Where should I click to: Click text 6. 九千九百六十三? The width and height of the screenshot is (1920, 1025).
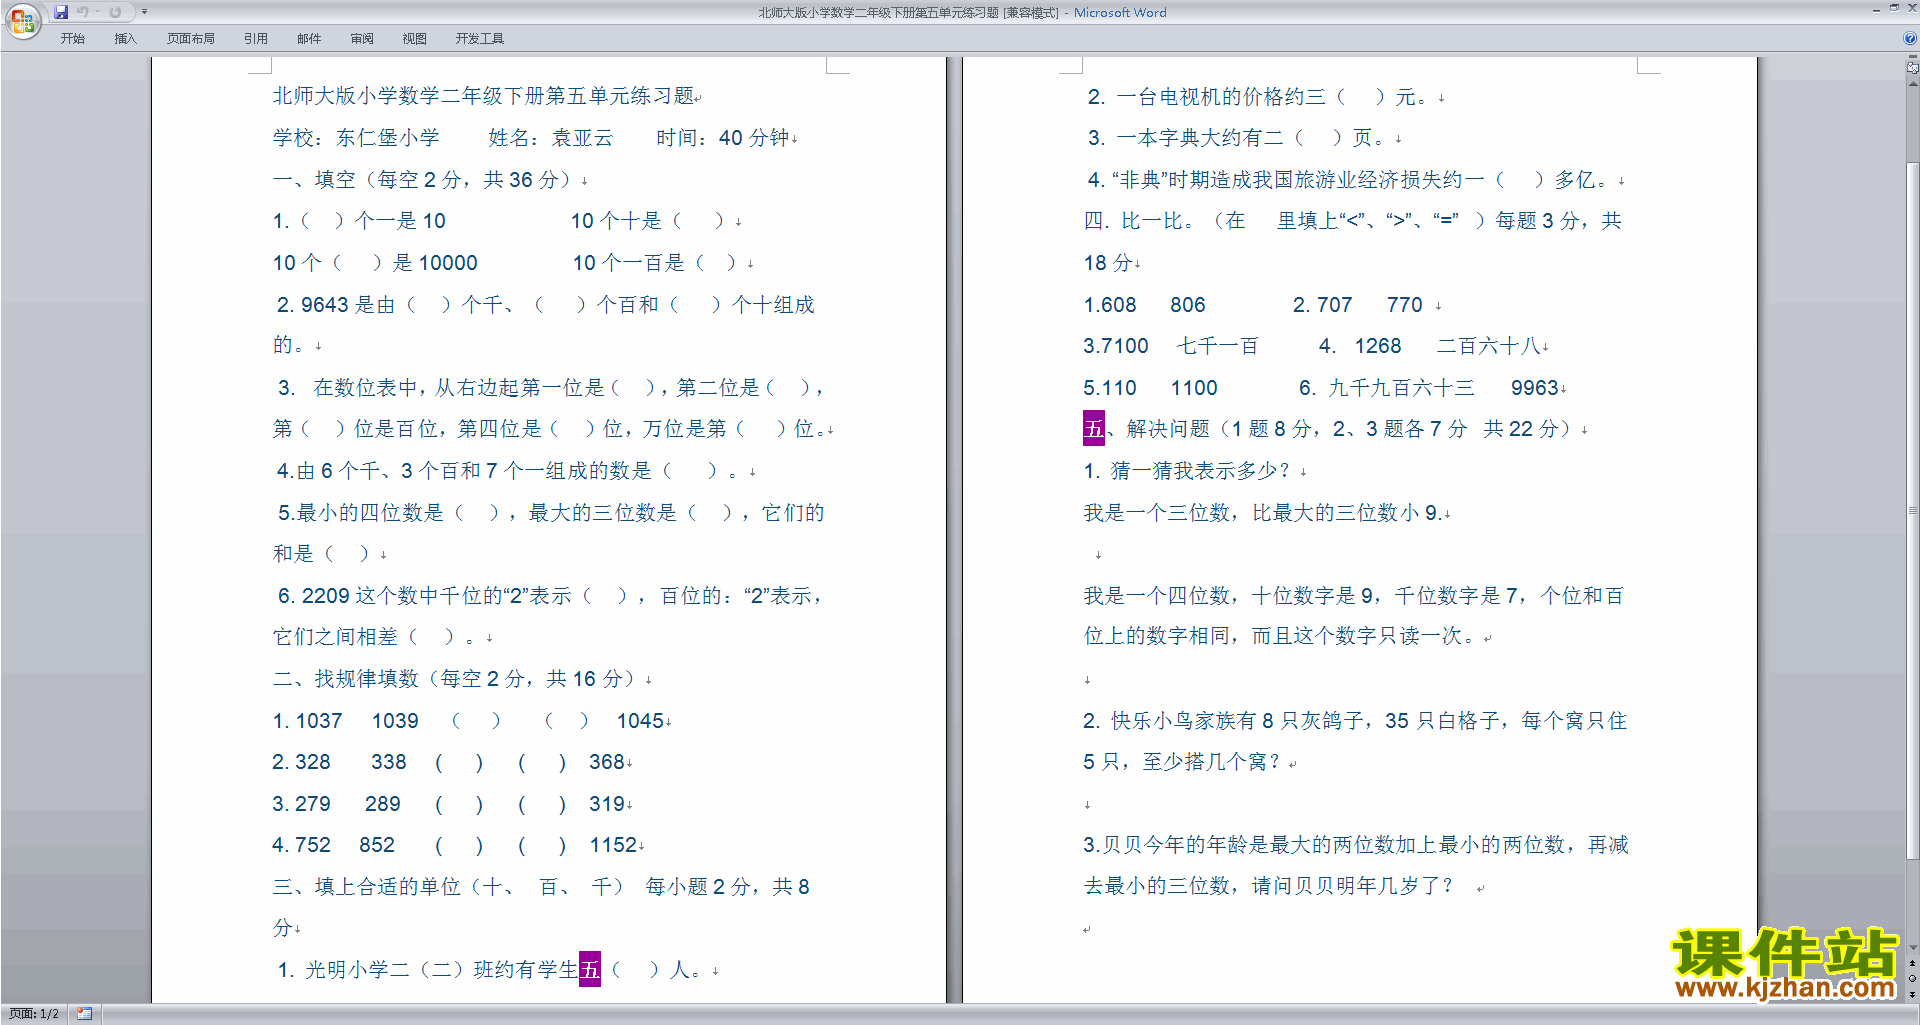[x=1386, y=388]
